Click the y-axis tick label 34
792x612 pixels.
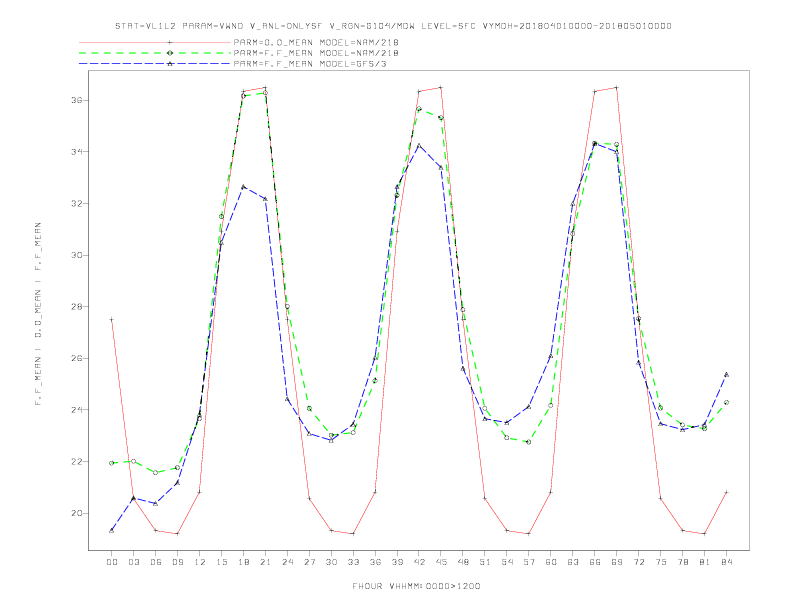coord(77,152)
